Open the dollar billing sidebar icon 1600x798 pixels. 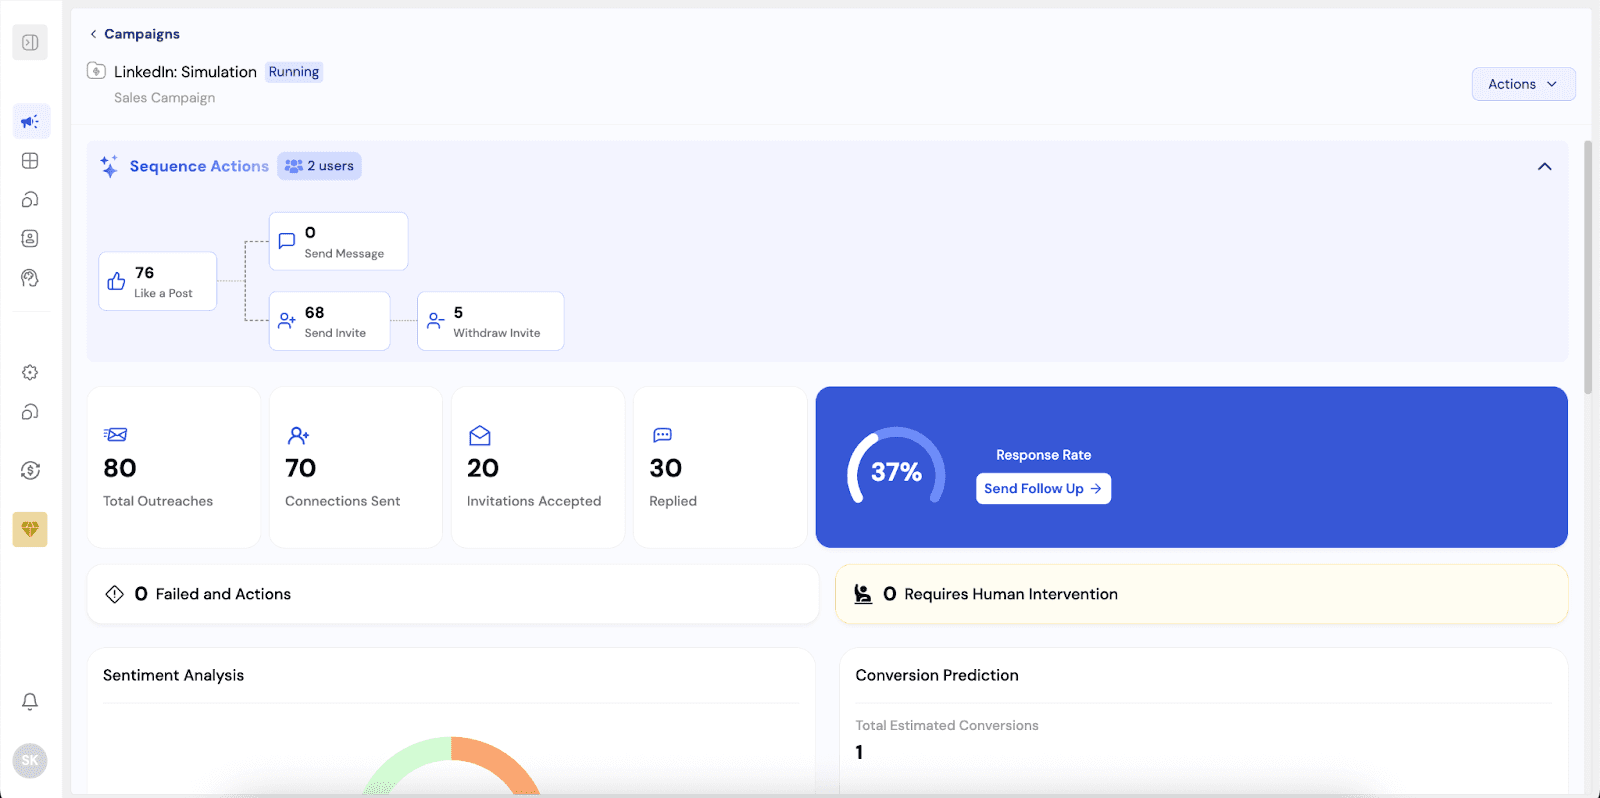pos(30,470)
